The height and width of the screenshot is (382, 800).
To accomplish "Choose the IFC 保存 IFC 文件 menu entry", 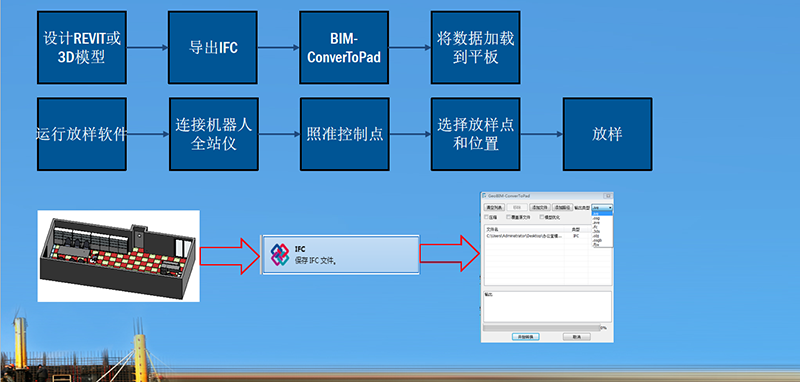I will (x=340, y=254).
